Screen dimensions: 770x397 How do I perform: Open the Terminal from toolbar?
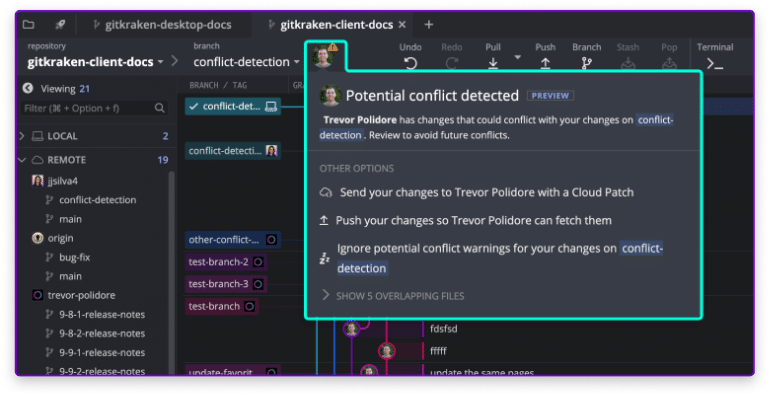pyautogui.click(x=715, y=63)
